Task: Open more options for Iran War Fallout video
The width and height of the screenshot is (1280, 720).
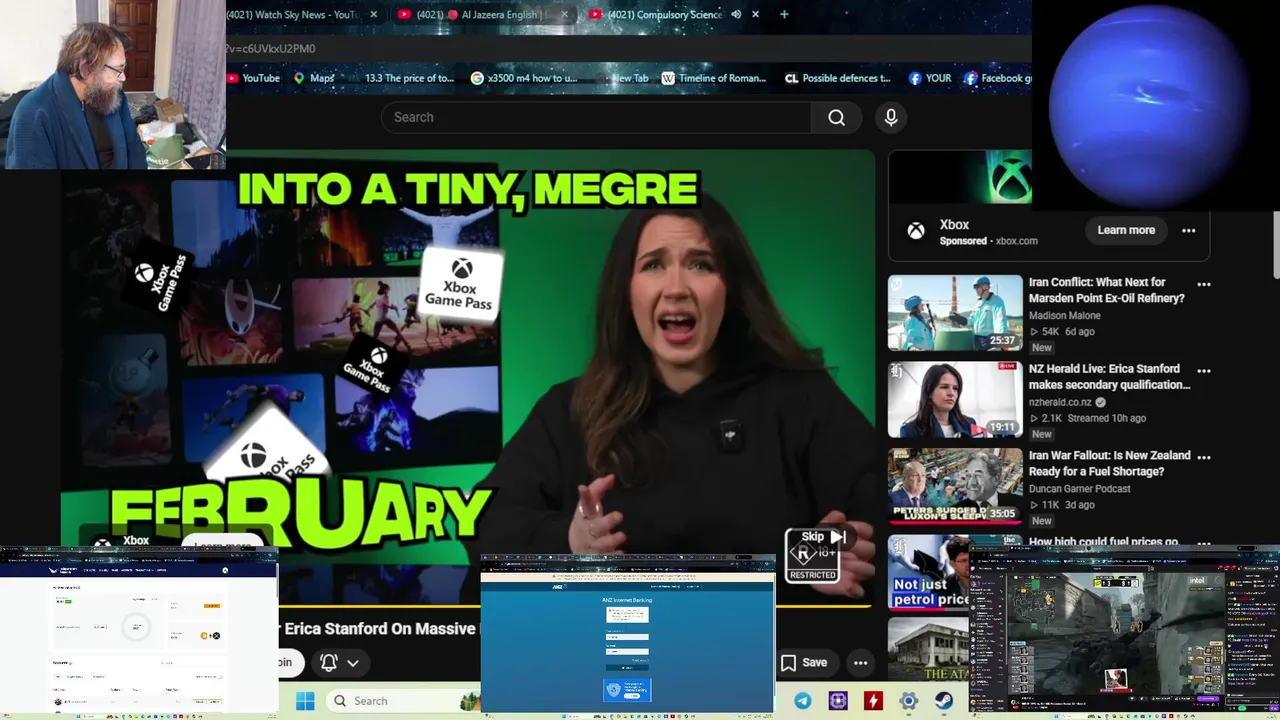Action: 1204,457
